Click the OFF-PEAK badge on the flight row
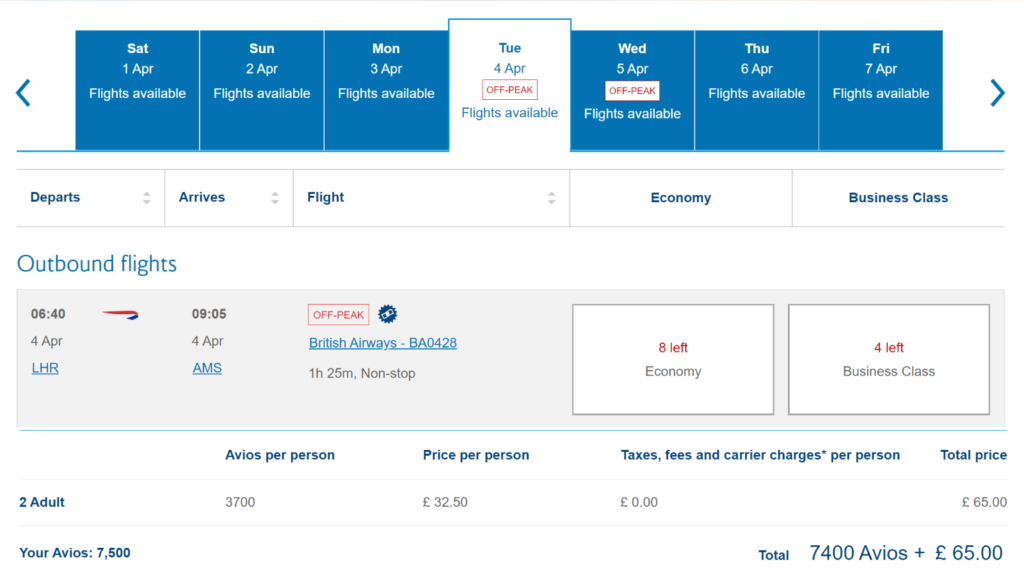1024x576 pixels. click(x=337, y=313)
